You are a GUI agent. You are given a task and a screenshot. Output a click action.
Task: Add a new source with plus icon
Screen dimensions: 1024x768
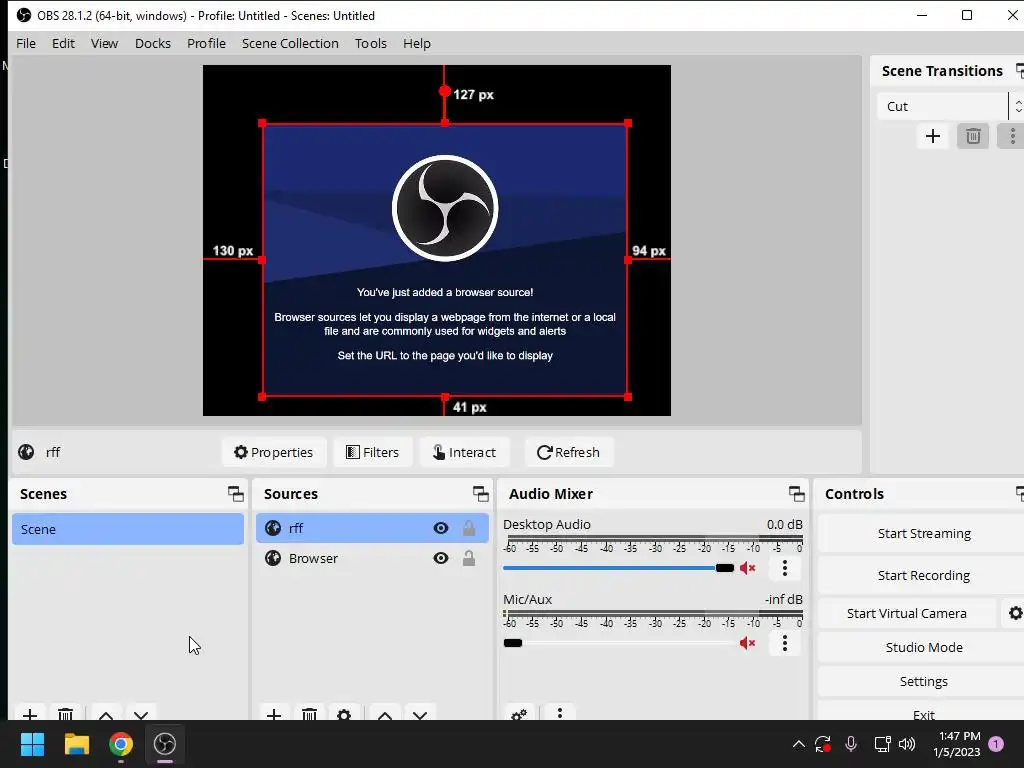274,714
